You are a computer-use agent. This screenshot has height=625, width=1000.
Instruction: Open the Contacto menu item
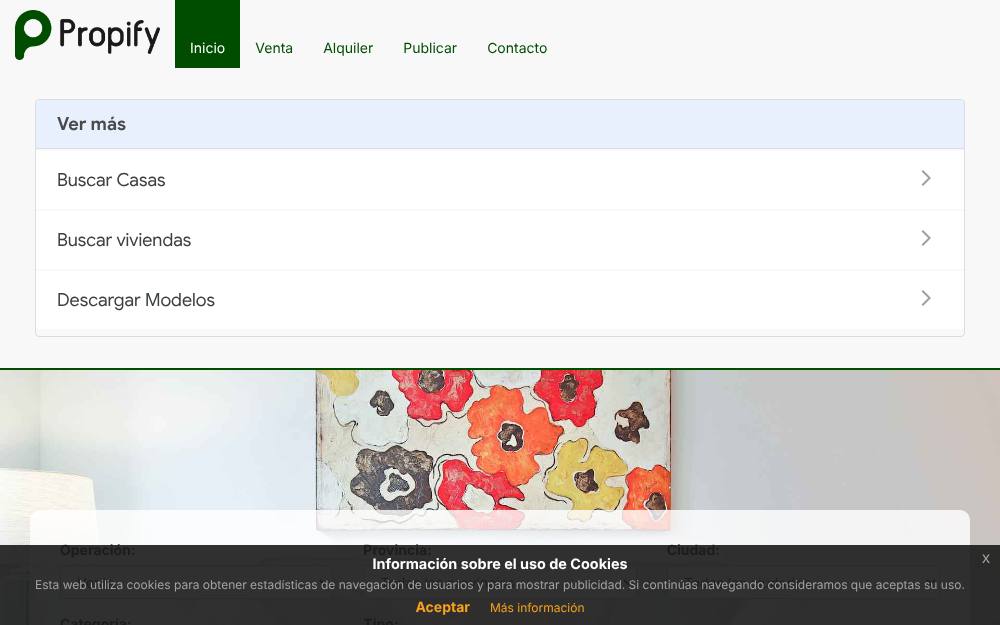pyautogui.click(x=517, y=48)
